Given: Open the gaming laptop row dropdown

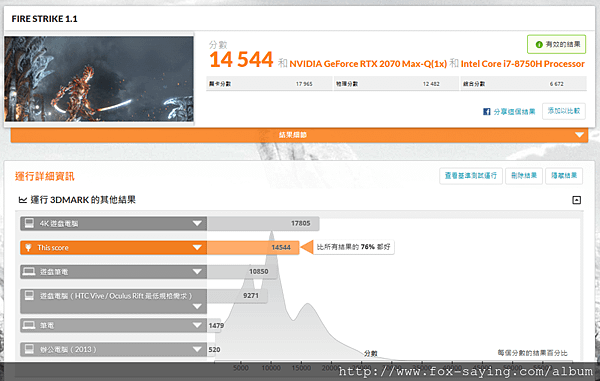Looking at the screenshot, I should tap(197, 272).
